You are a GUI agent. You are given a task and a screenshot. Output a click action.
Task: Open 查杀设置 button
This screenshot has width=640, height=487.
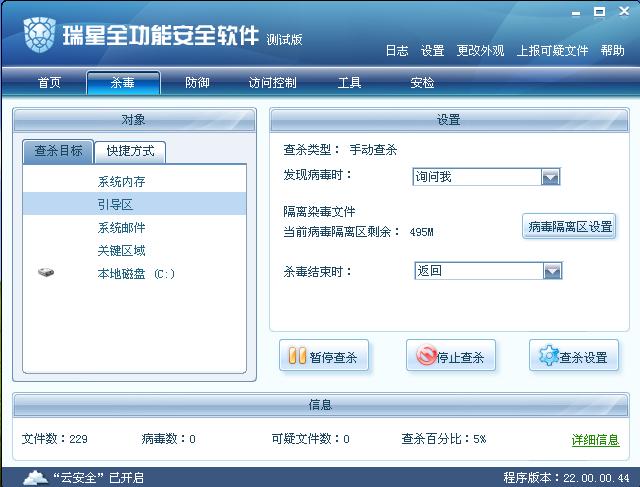click(x=574, y=356)
